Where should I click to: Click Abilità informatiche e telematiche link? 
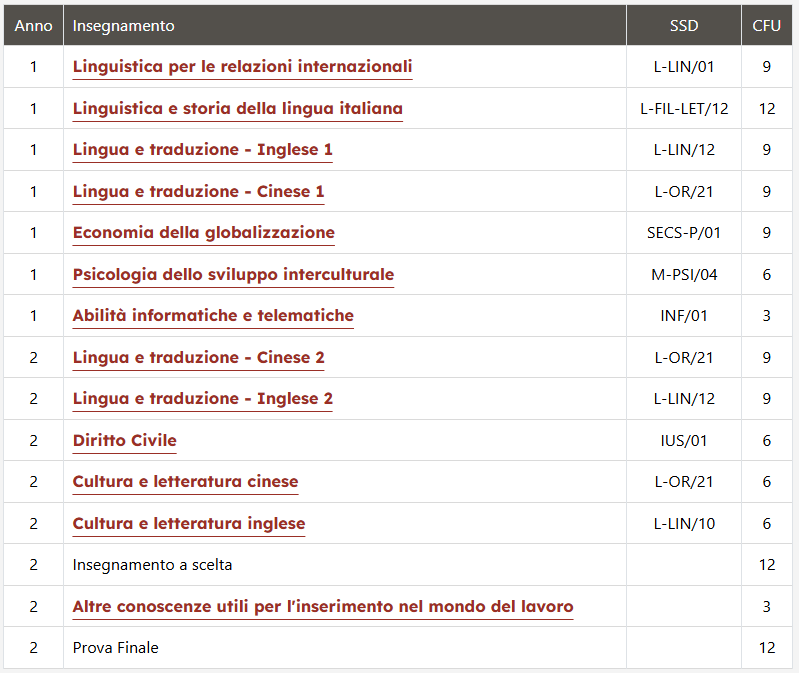pyautogui.click(x=213, y=316)
